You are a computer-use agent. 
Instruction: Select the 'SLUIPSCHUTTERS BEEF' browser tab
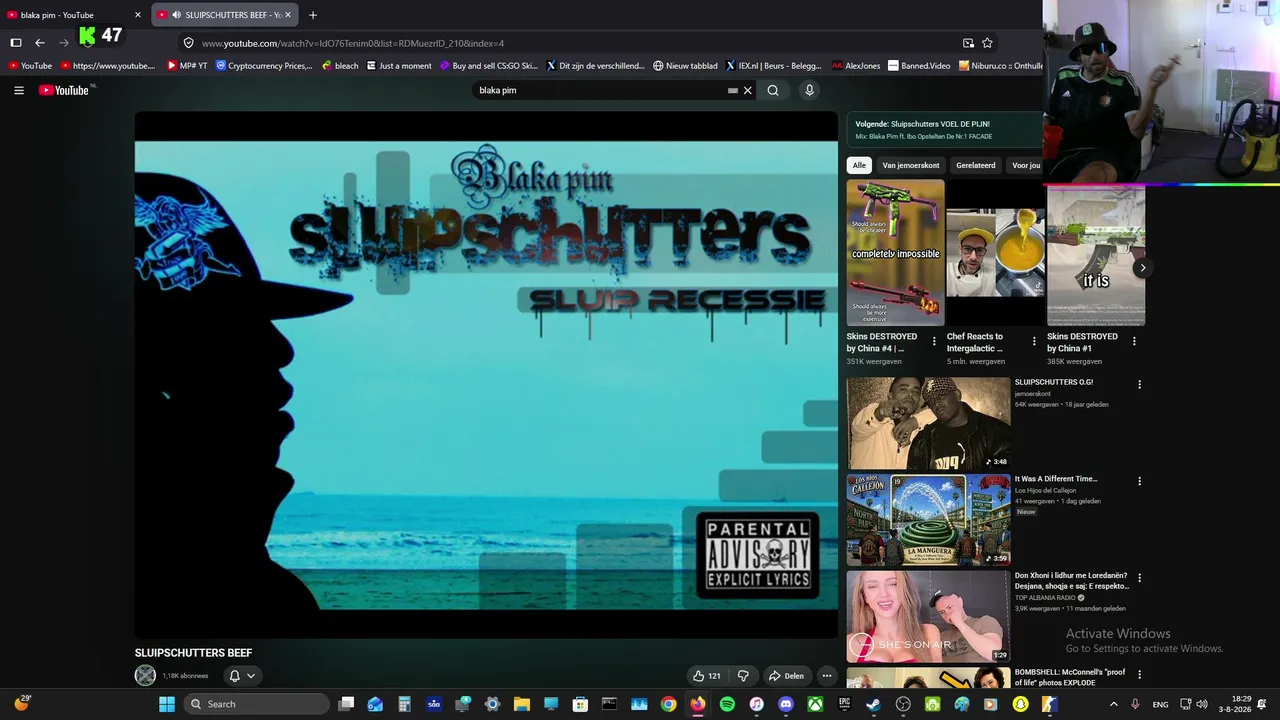click(x=223, y=15)
